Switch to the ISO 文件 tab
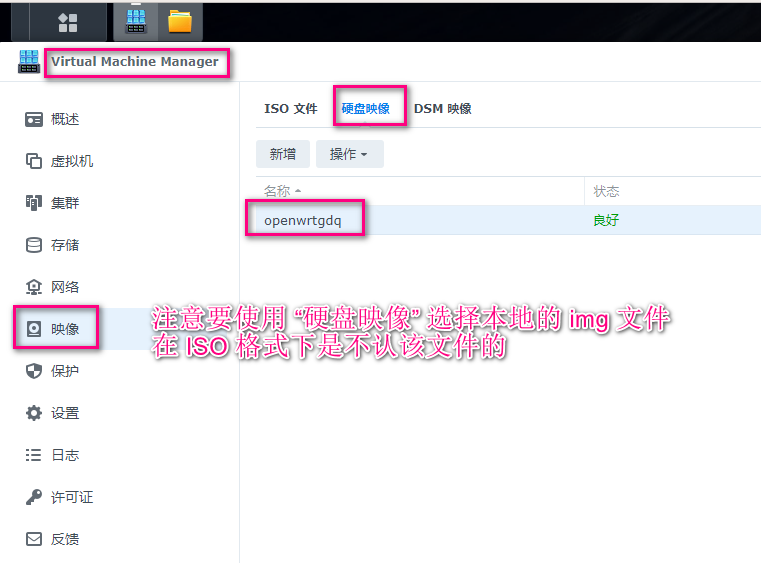761x563 pixels. pos(291,109)
